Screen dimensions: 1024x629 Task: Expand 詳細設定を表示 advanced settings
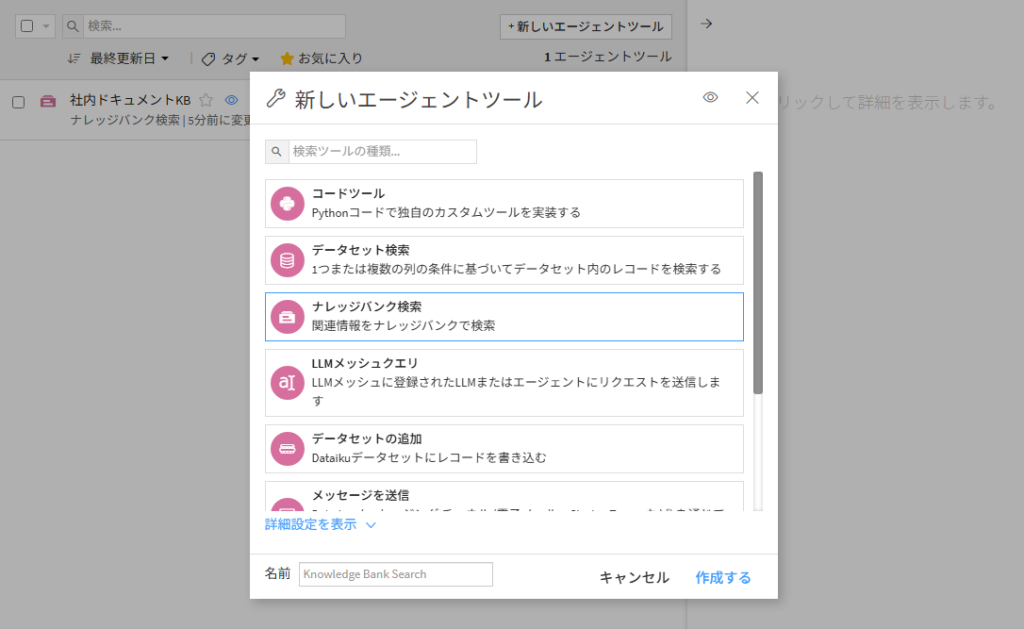click(320, 524)
